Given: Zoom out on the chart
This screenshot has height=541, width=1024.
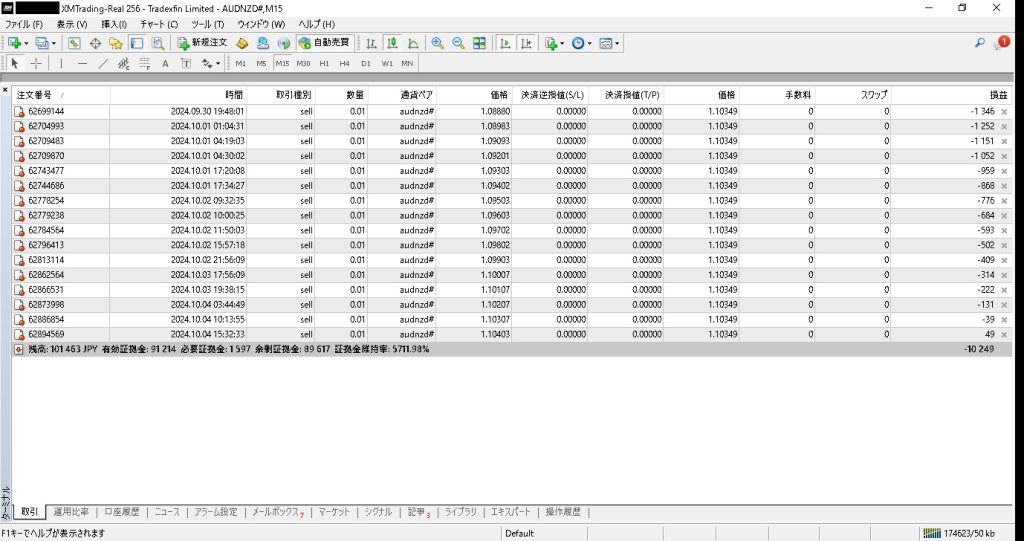Looking at the screenshot, I should 458,43.
